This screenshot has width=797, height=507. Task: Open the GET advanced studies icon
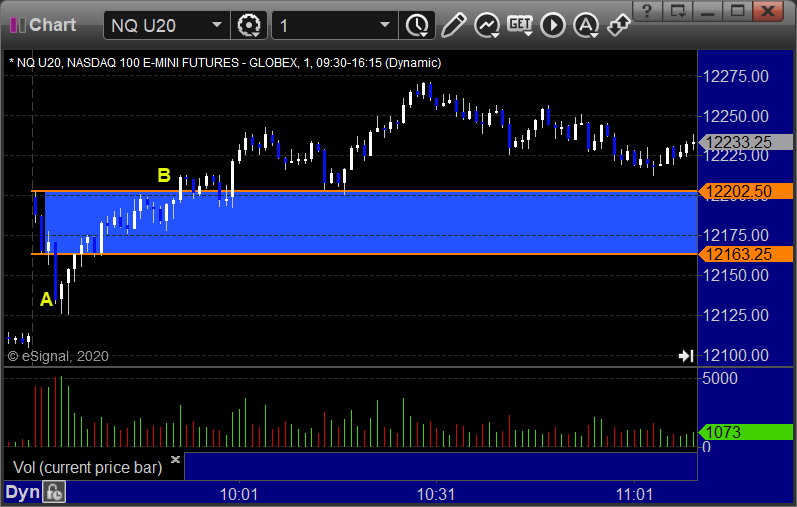click(x=520, y=25)
